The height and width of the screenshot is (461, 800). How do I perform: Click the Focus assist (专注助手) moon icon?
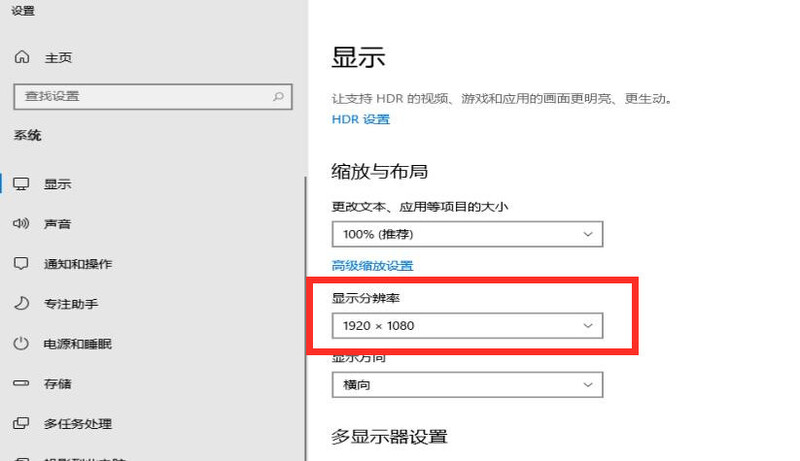click(x=21, y=303)
